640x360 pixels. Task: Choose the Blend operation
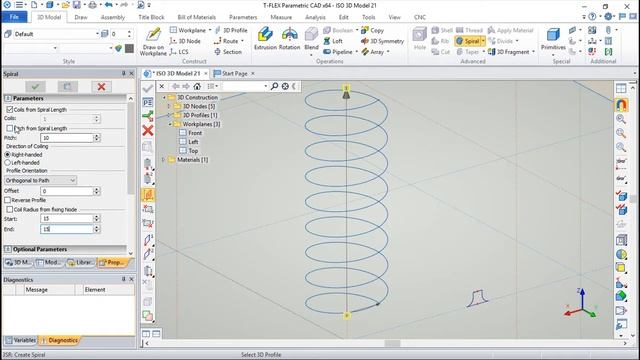click(311, 39)
